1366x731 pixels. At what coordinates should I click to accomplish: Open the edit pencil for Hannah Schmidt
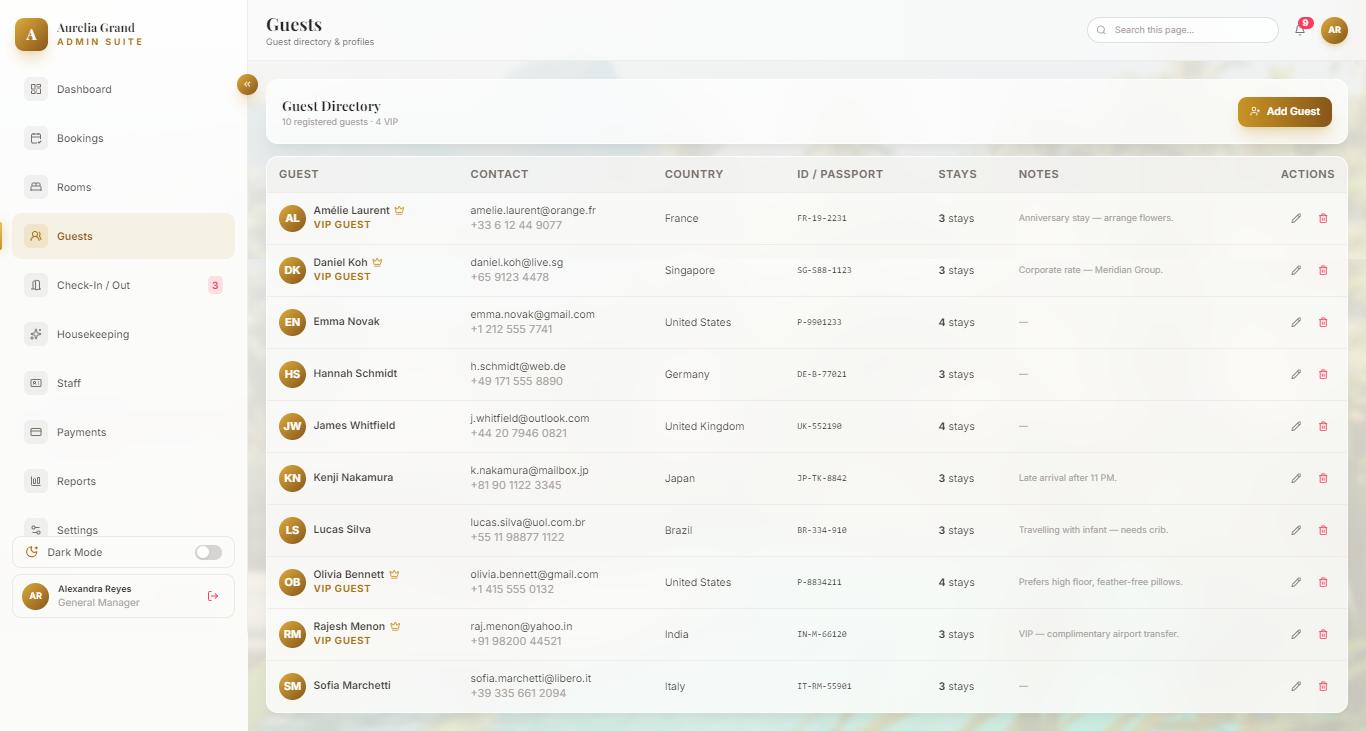(x=1296, y=374)
